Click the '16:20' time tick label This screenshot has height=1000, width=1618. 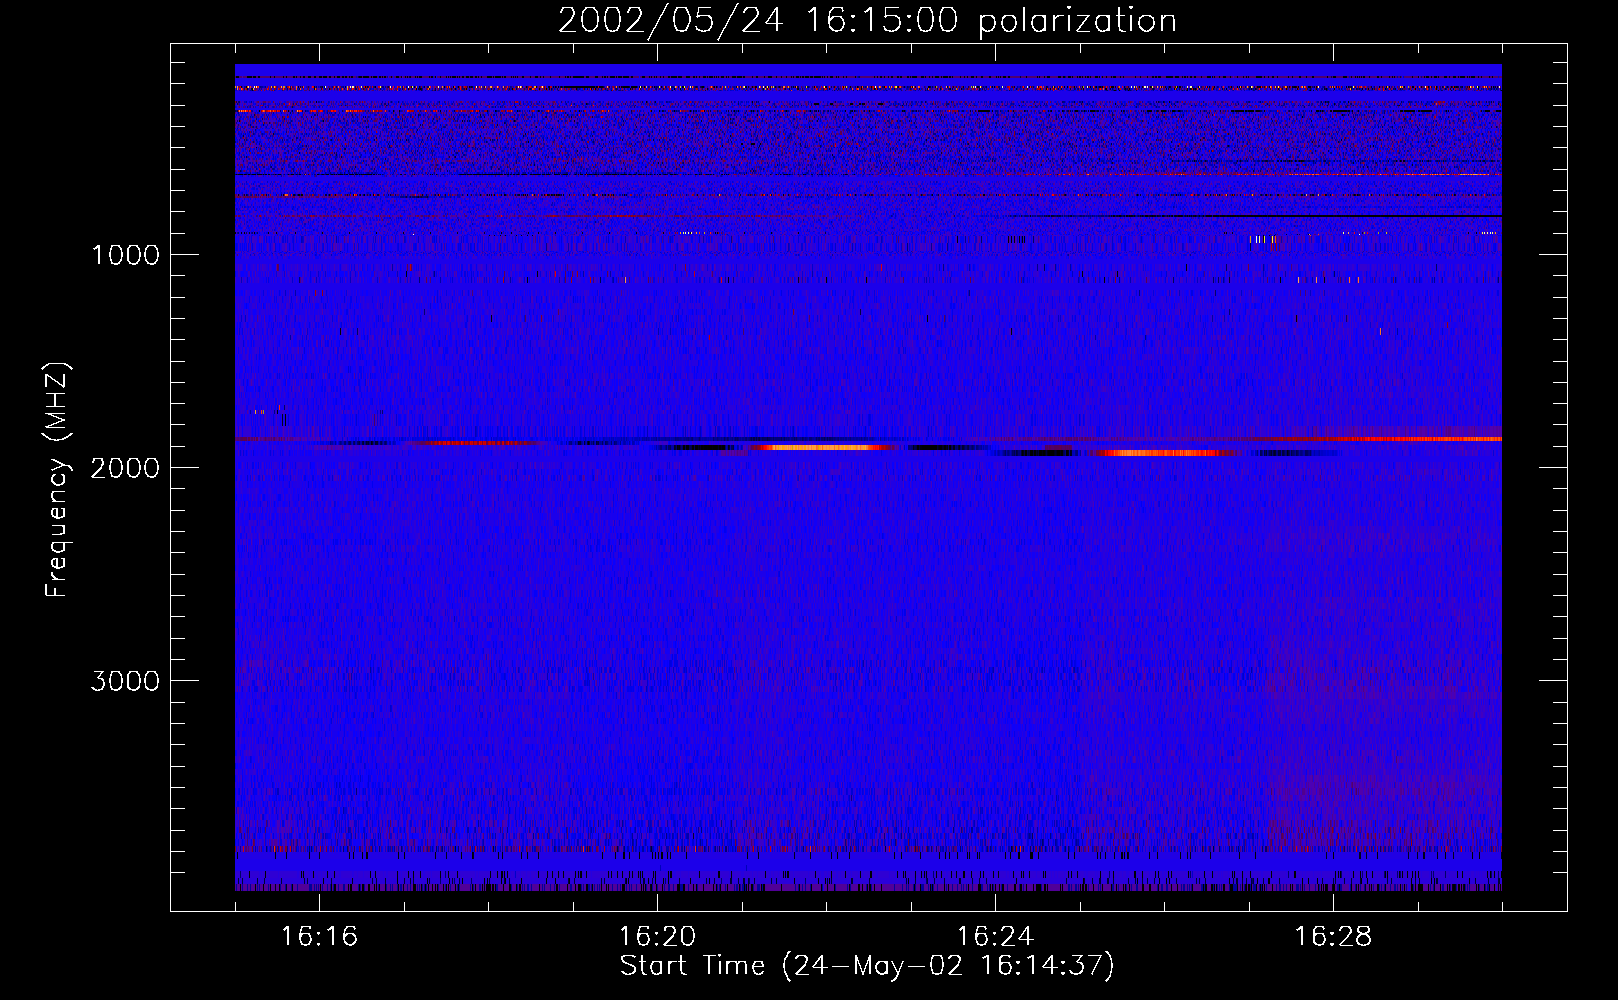pos(657,937)
